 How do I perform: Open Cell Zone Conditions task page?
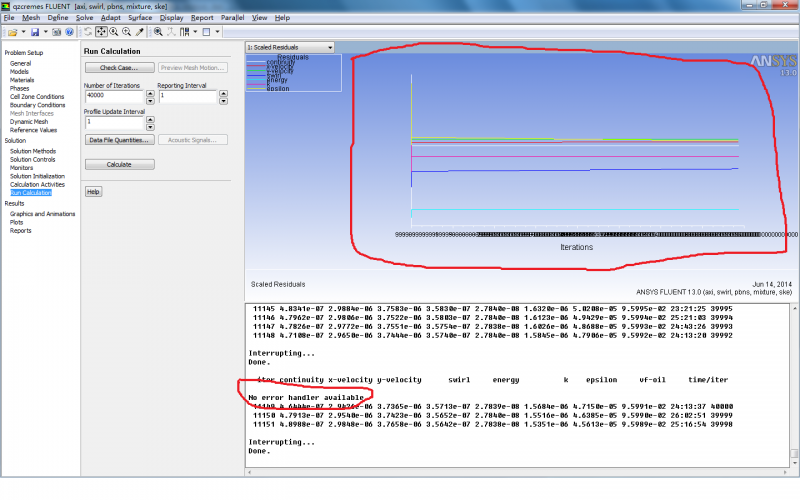click(37, 96)
